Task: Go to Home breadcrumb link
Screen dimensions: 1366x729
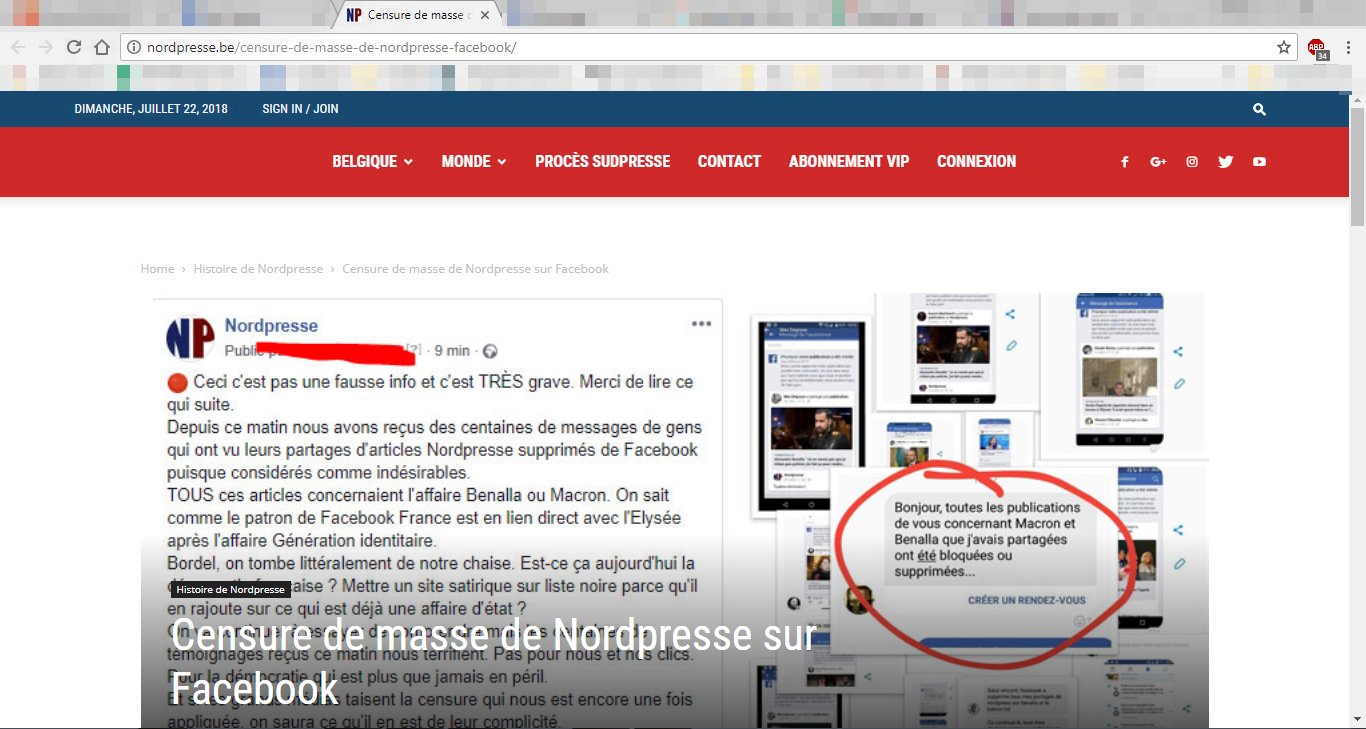Action: tap(157, 269)
